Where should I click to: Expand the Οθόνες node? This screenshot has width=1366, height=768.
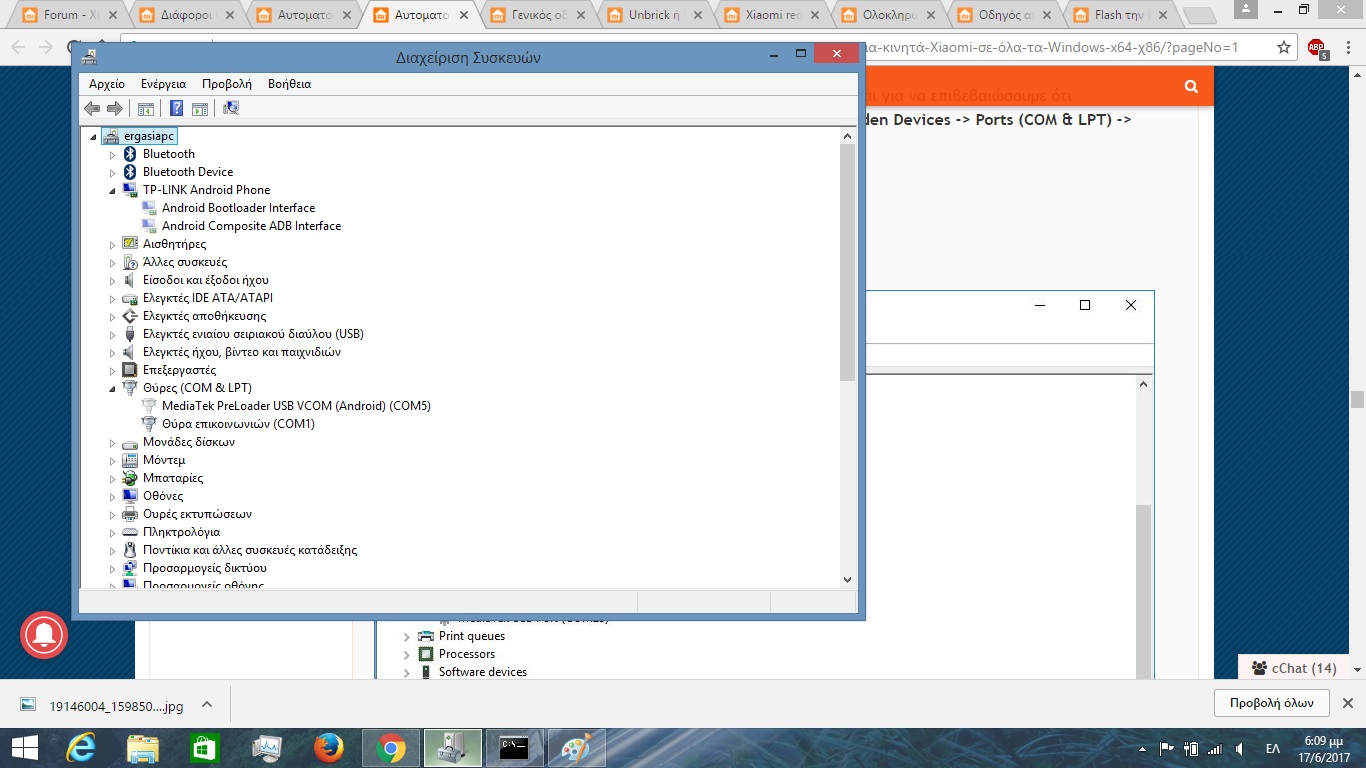pos(112,496)
